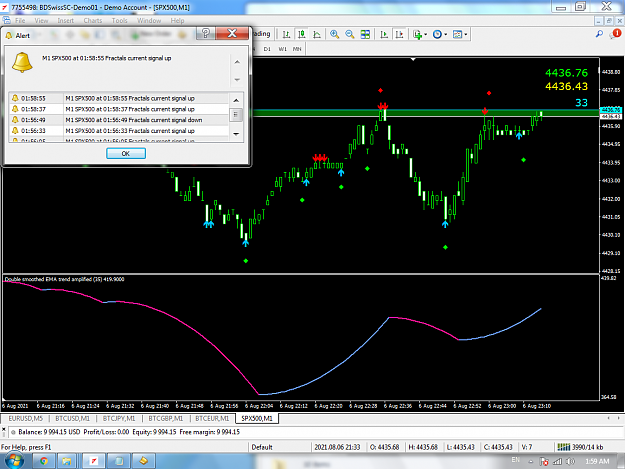Image resolution: width=625 pixels, height=469 pixels.
Task: Select the D1 timeframe
Action: pyautogui.click(x=267, y=49)
